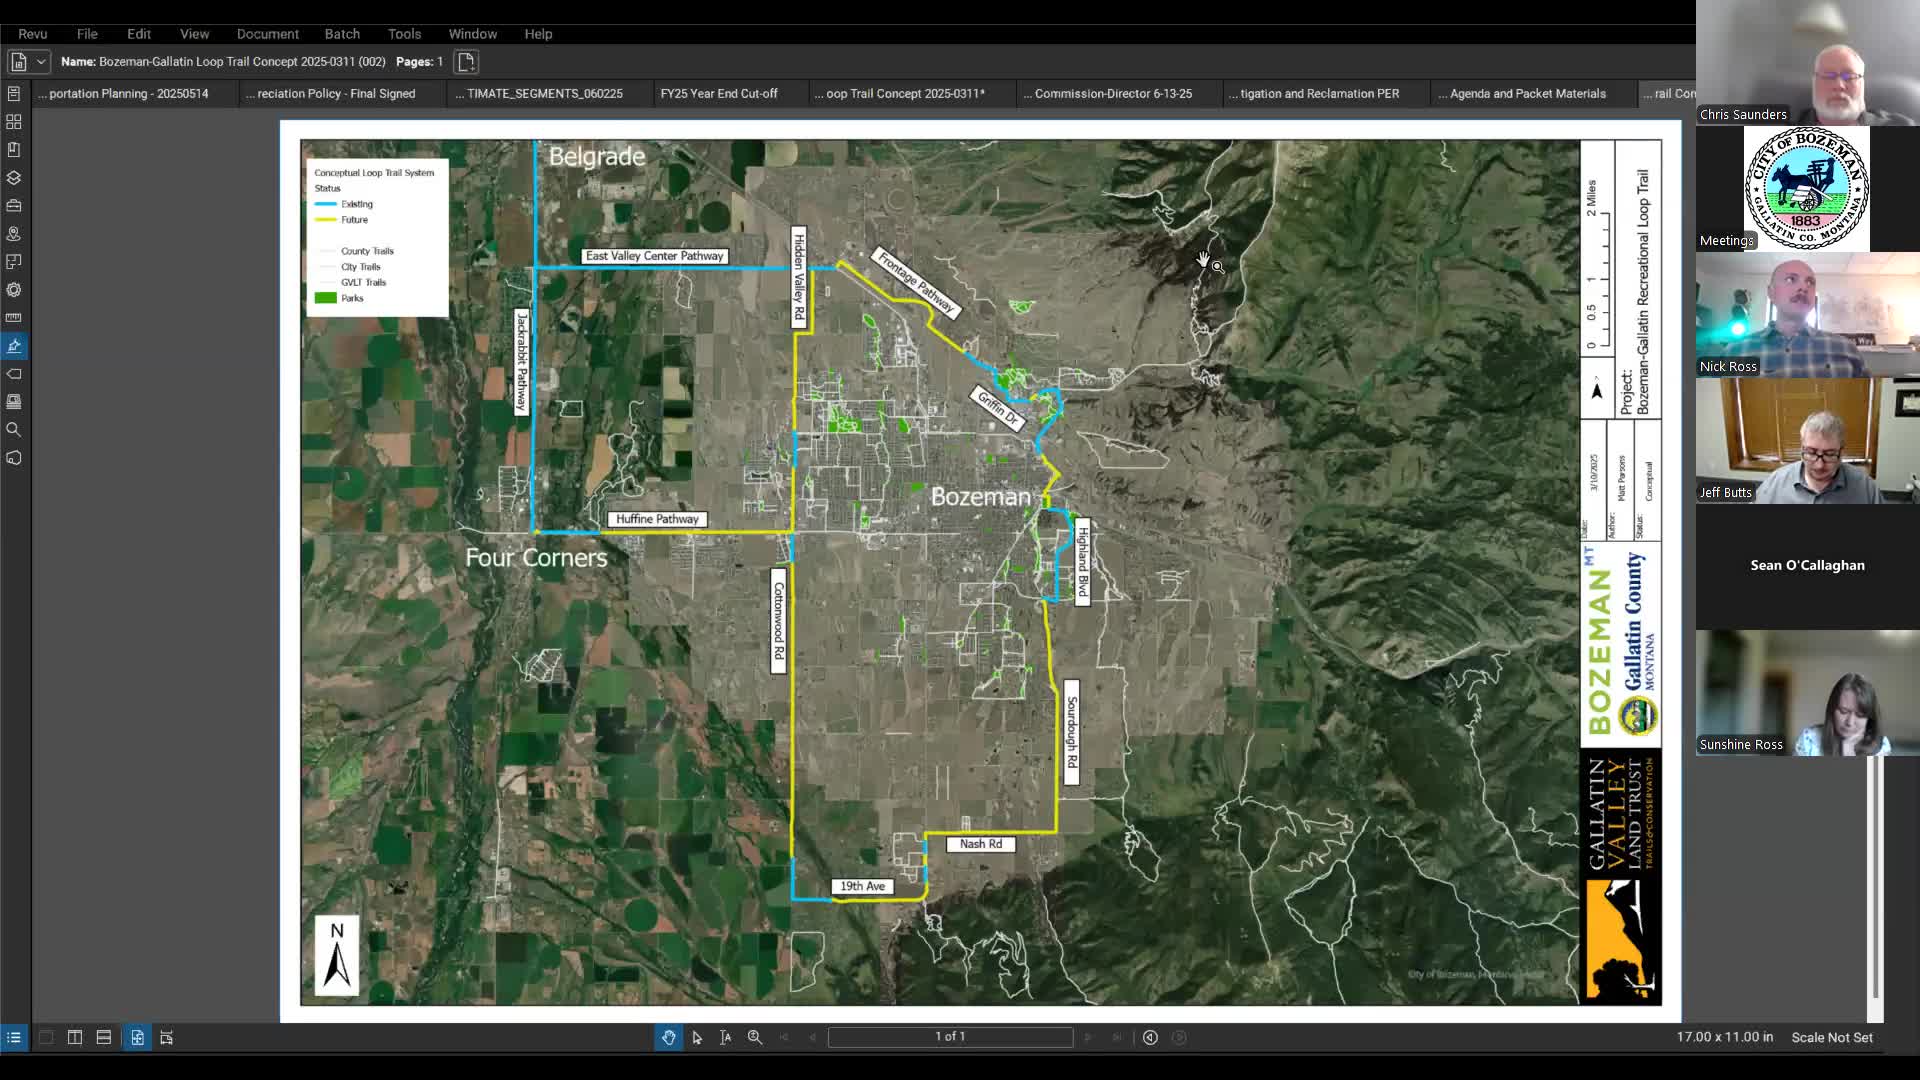Click the new page icon beside Pages
Screen dimensions: 1920x1080
[x=466, y=62]
